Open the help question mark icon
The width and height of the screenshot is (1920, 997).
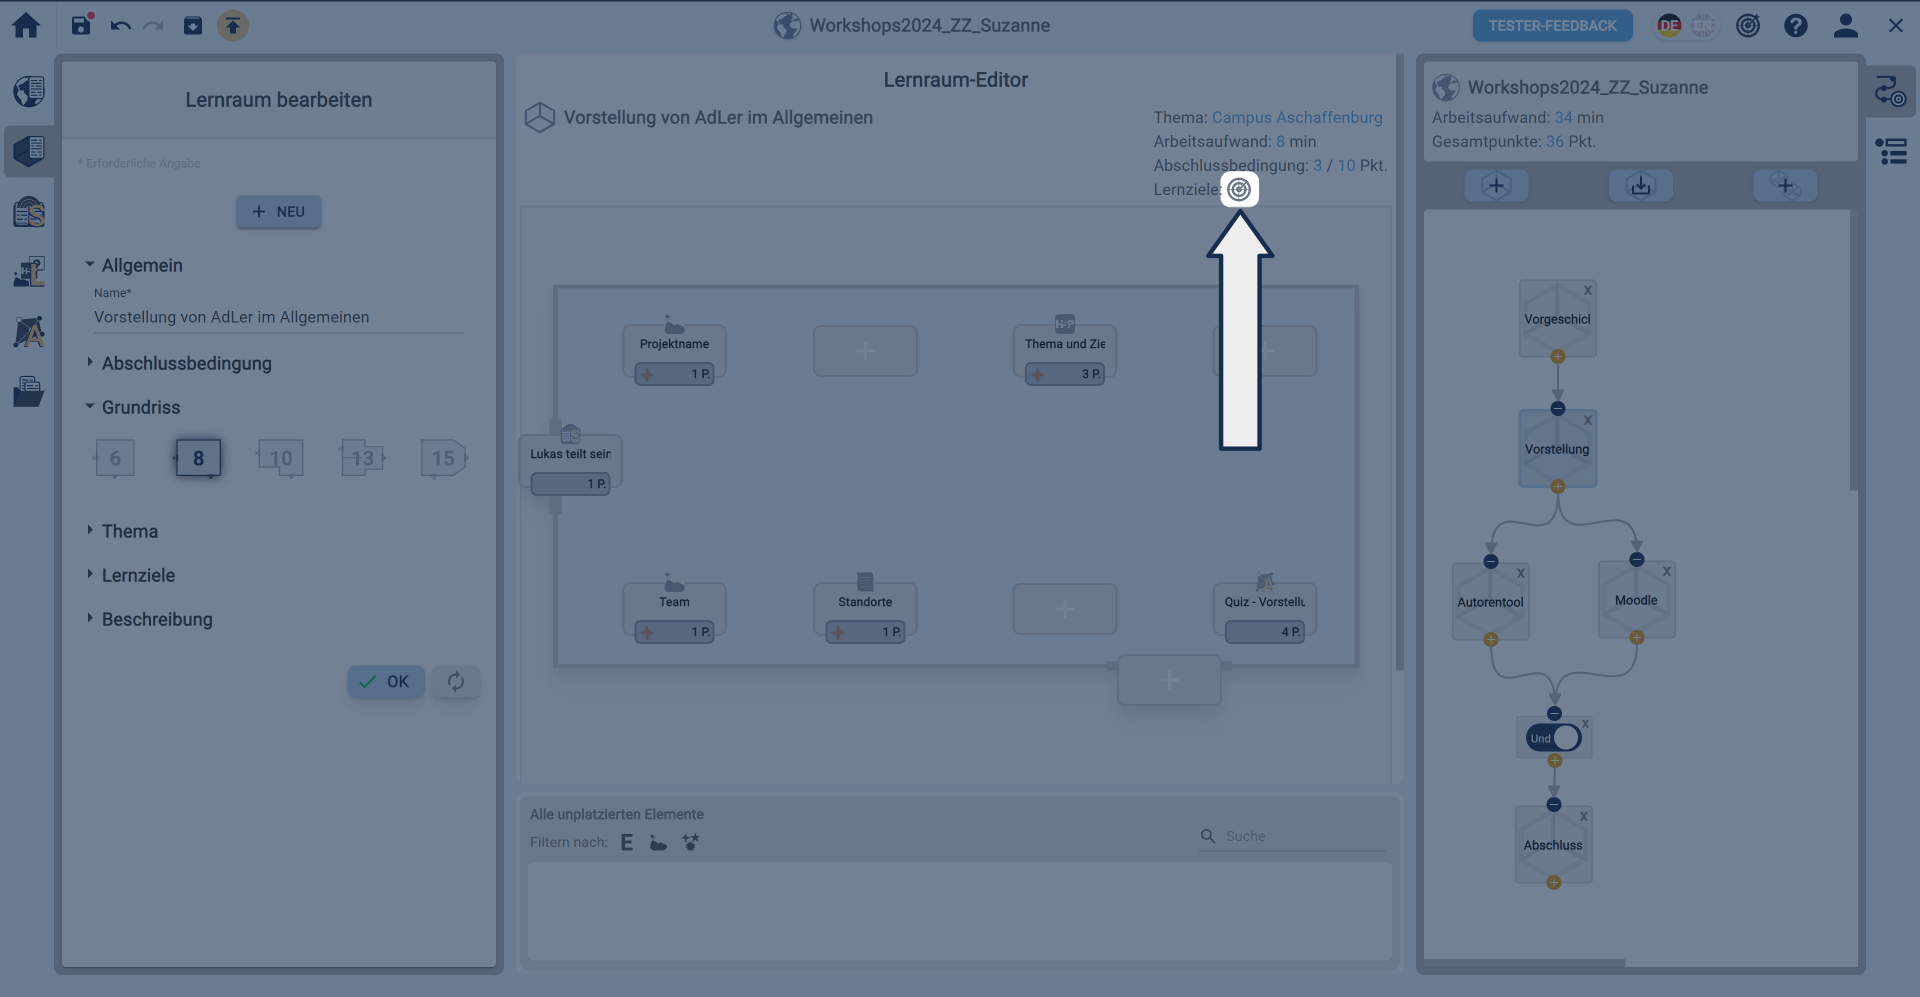click(1795, 26)
